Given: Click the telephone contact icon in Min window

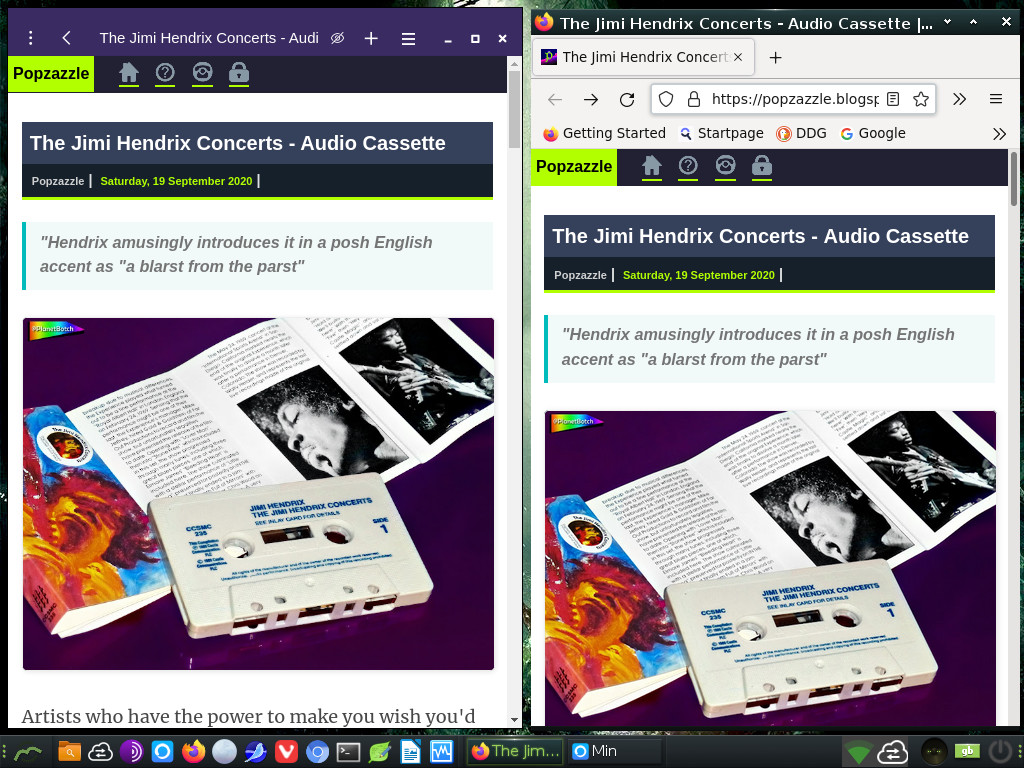Looking at the screenshot, I should [x=202, y=73].
